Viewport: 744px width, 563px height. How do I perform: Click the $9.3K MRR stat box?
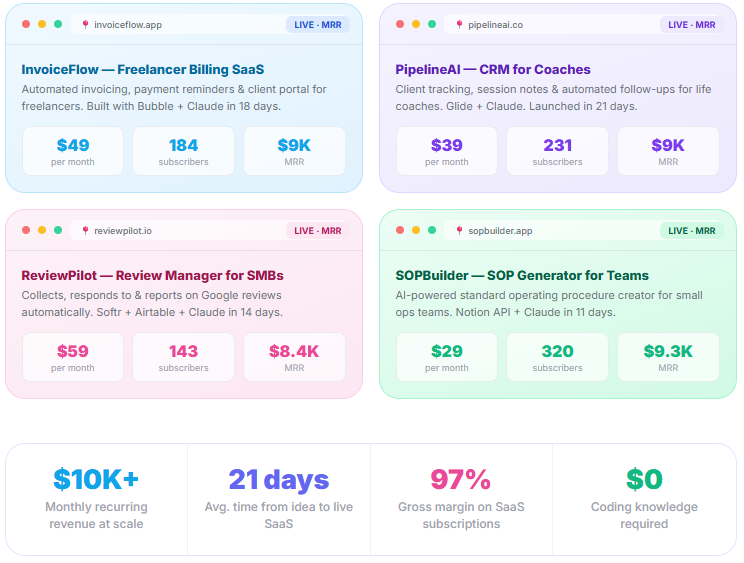pyautogui.click(x=668, y=357)
